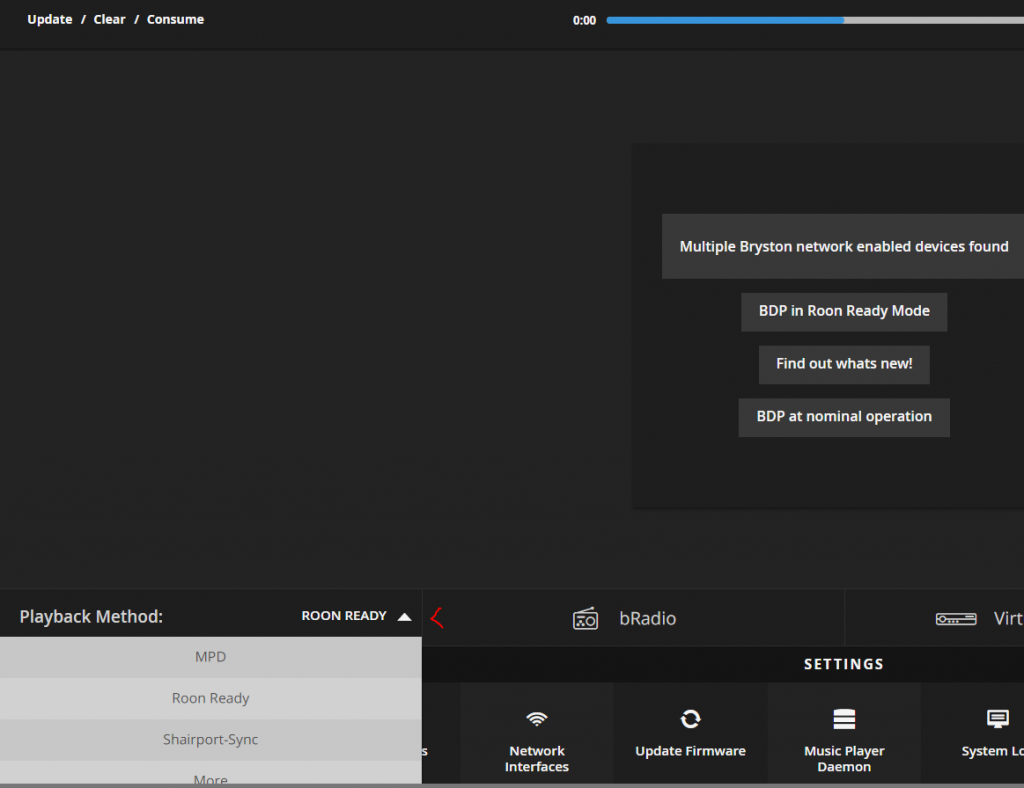Open Music Player Daemon stack icon
The image size is (1024, 788).
844,719
